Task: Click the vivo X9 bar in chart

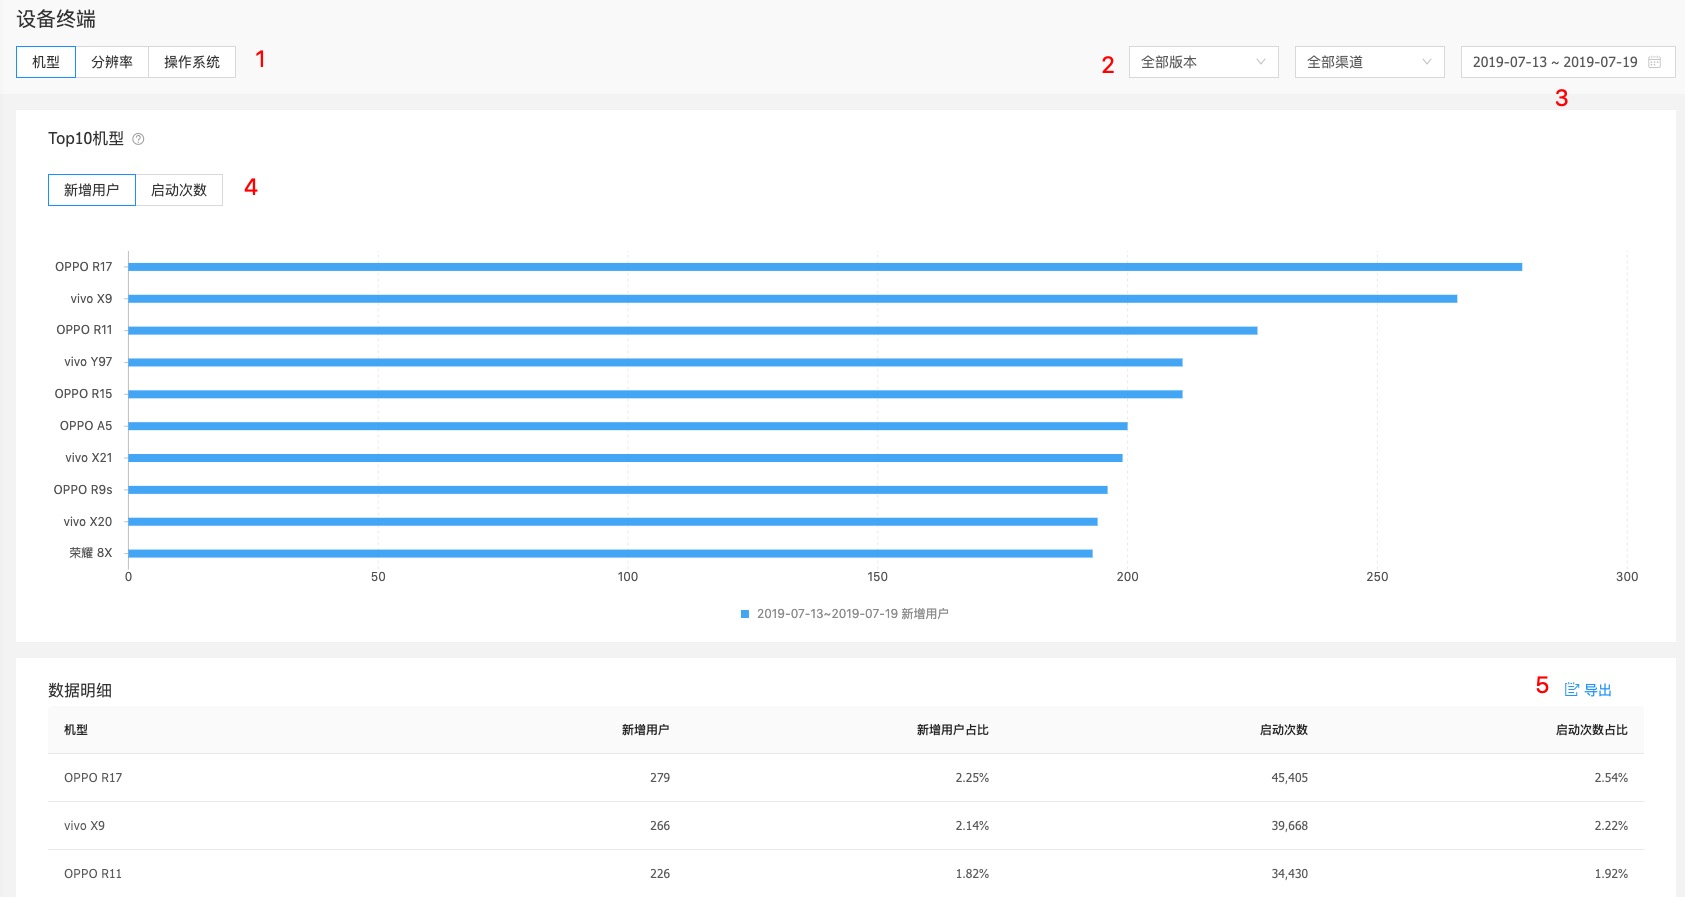Action: click(792, 299)
